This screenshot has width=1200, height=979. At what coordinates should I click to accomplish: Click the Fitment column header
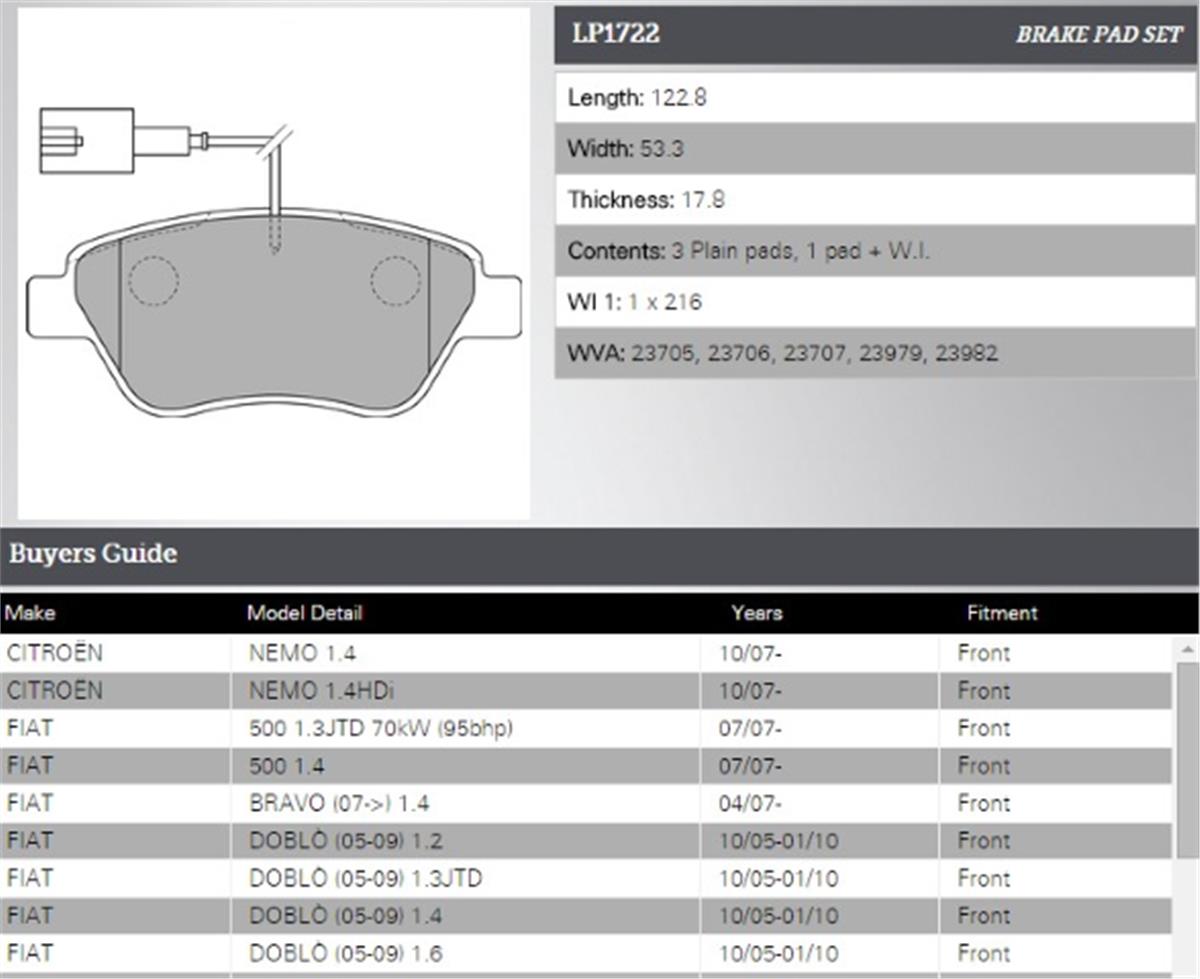(x=1002, y=613)
